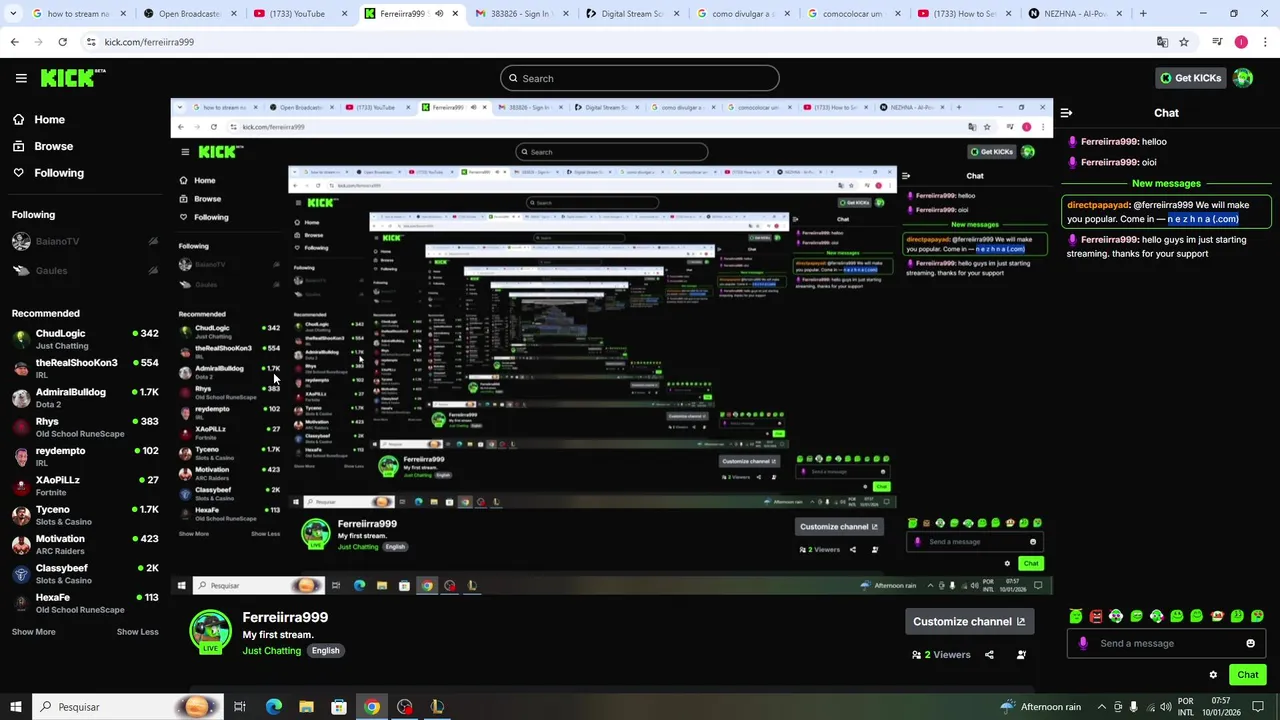Open the emoji picker in the message box
The height and width of the screenshot is (720, 1280).
coord(1250,643)
